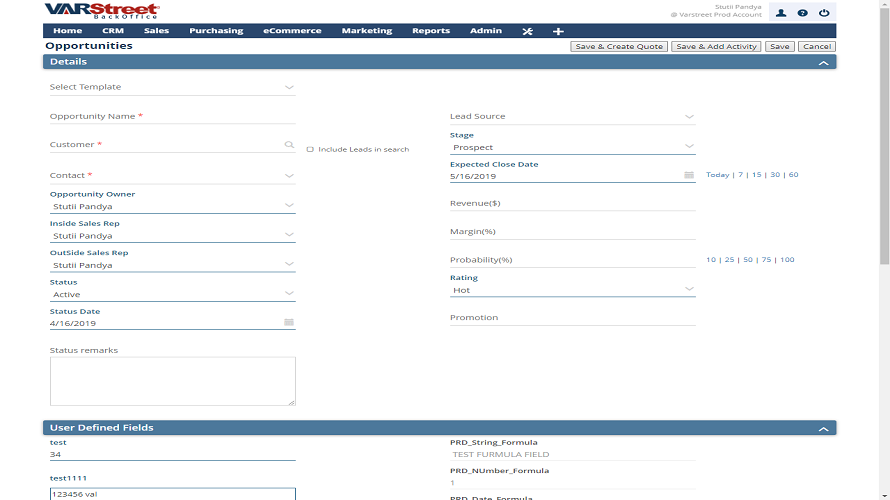Open the Opportunity Owner dropdown
Screen dimensions: 890x500
tap(173, 207)
